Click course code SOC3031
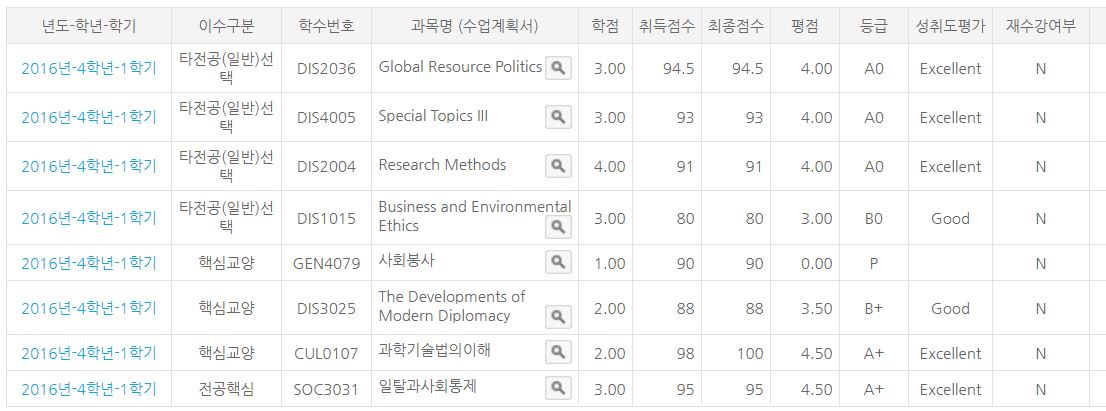Viewport: 1106px width, 411px height. click(327, 389)
